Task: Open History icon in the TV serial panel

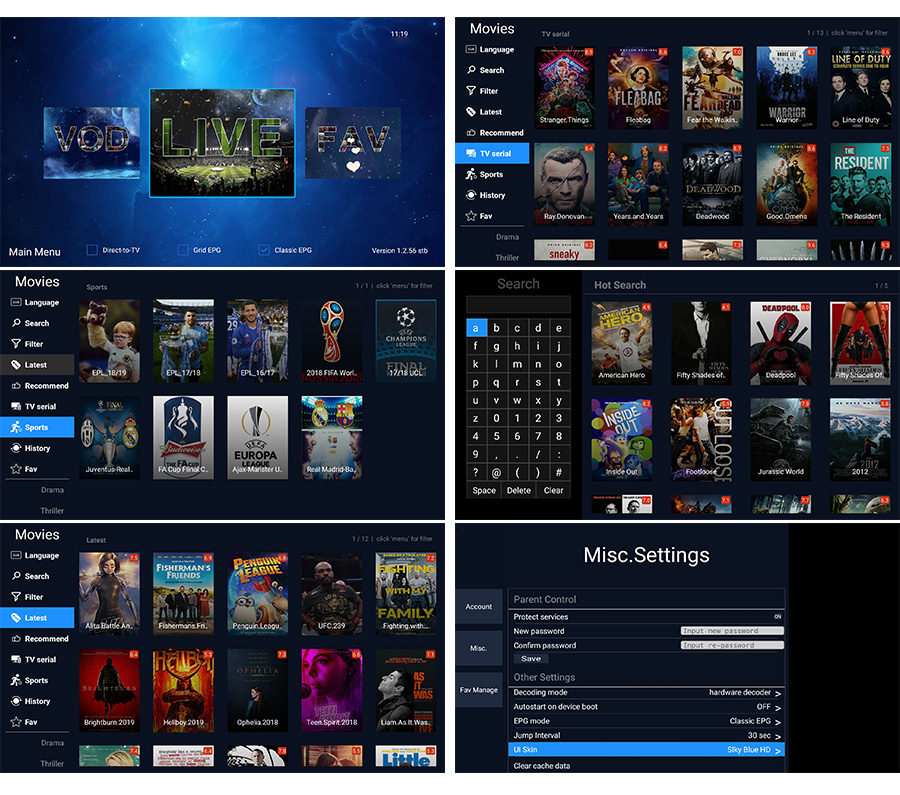Action: click(x=471, y=195)
